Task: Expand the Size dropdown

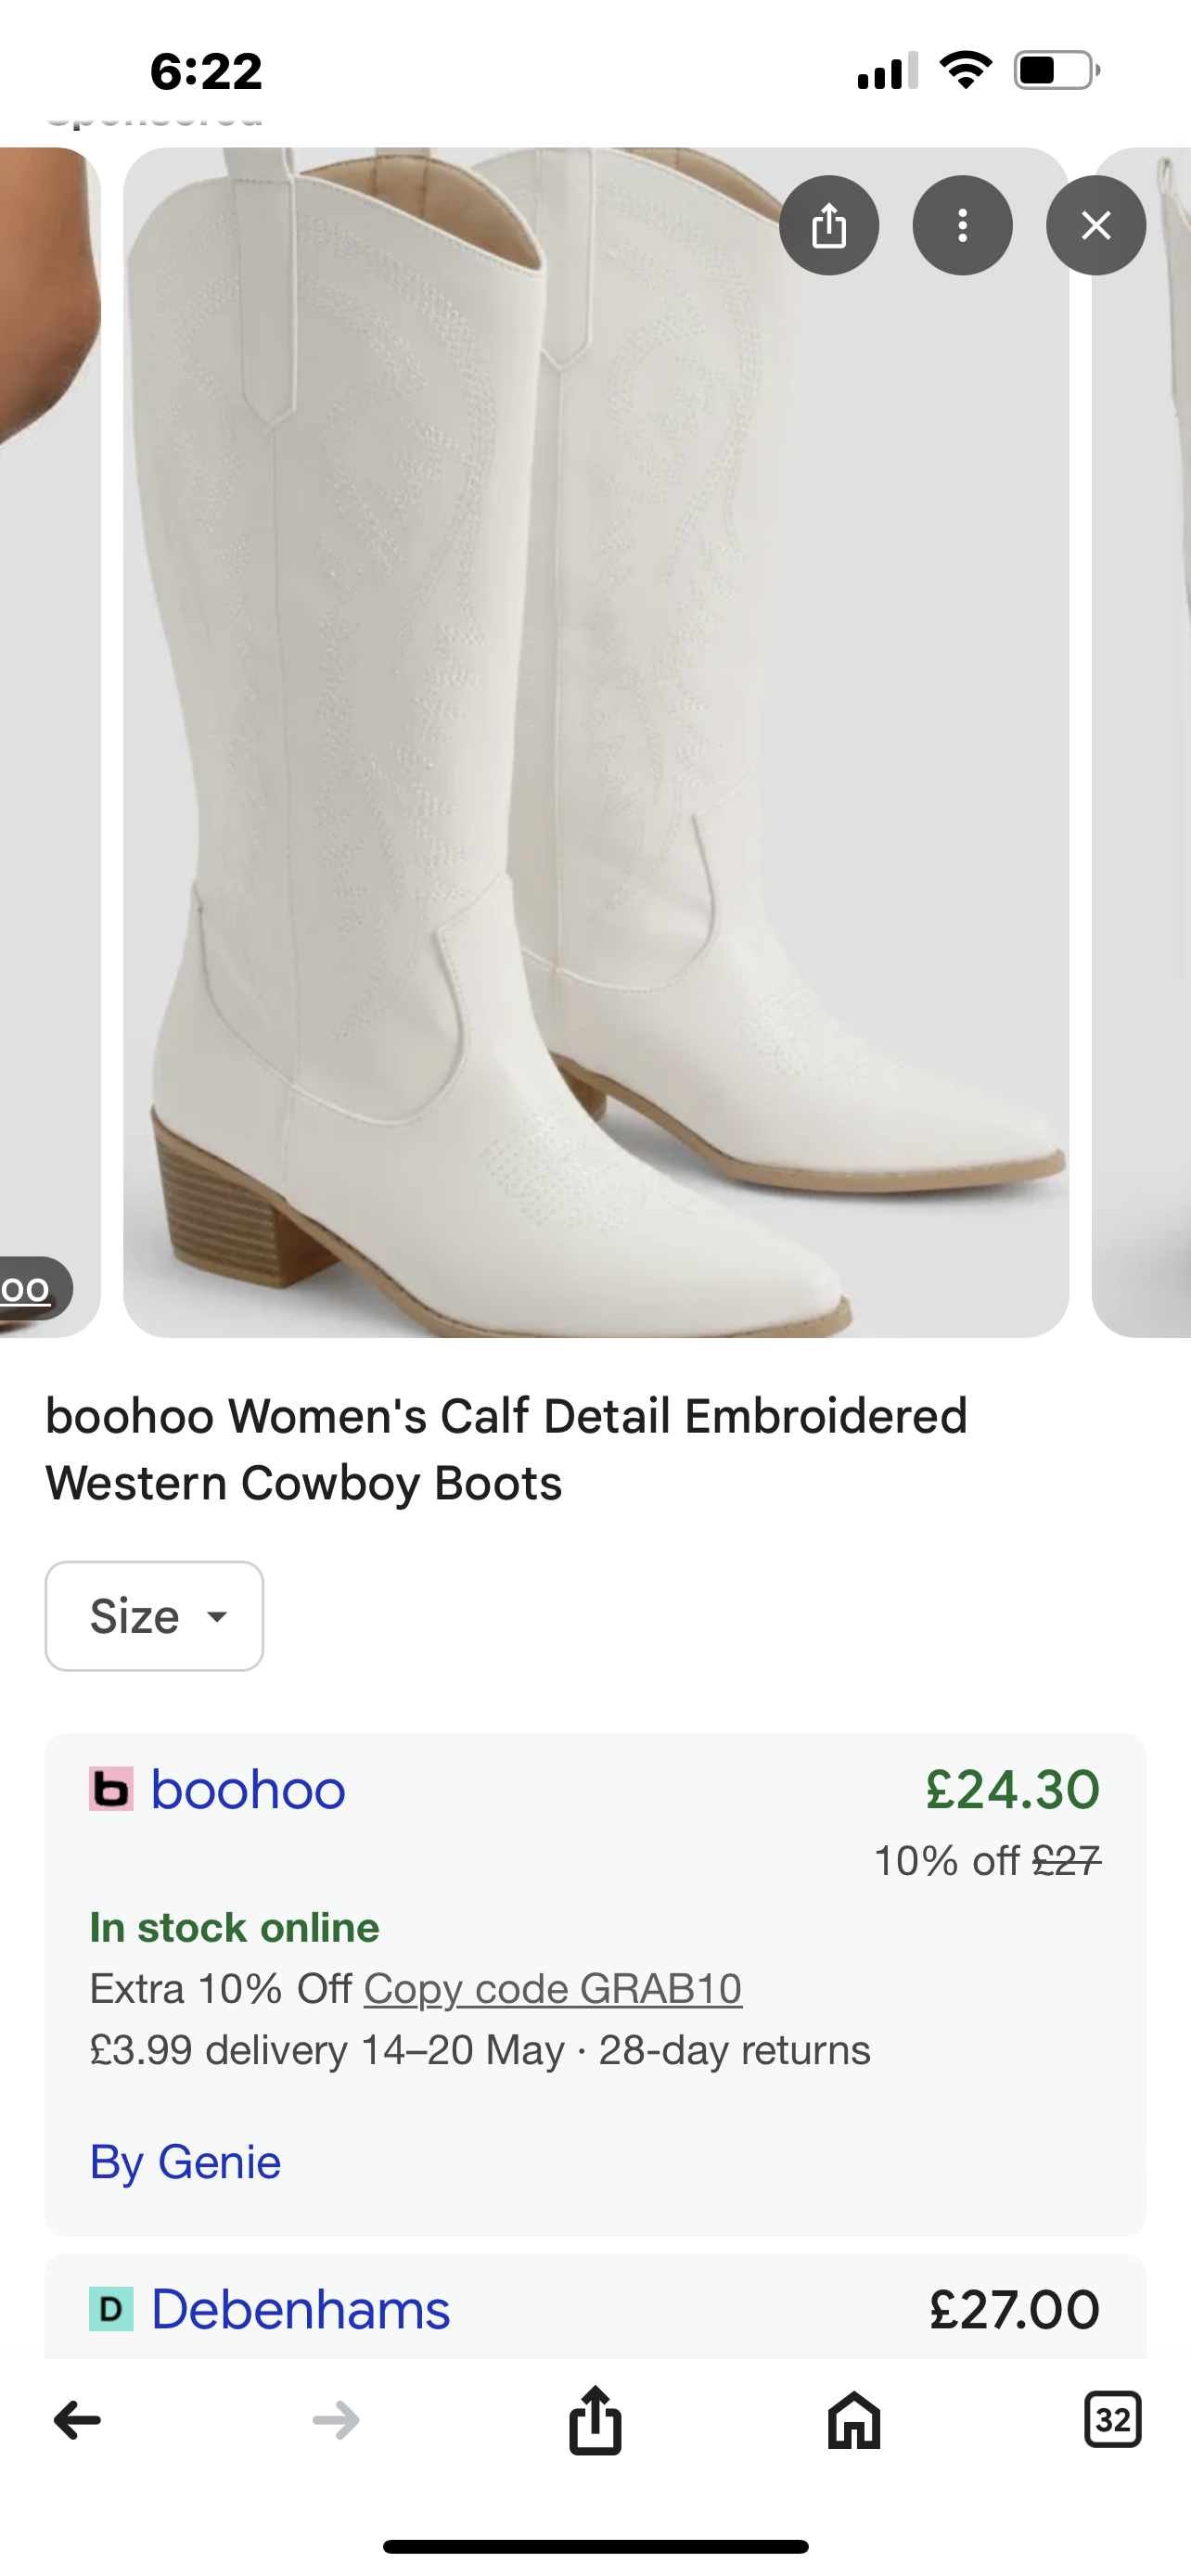Action: point(154,1616)
